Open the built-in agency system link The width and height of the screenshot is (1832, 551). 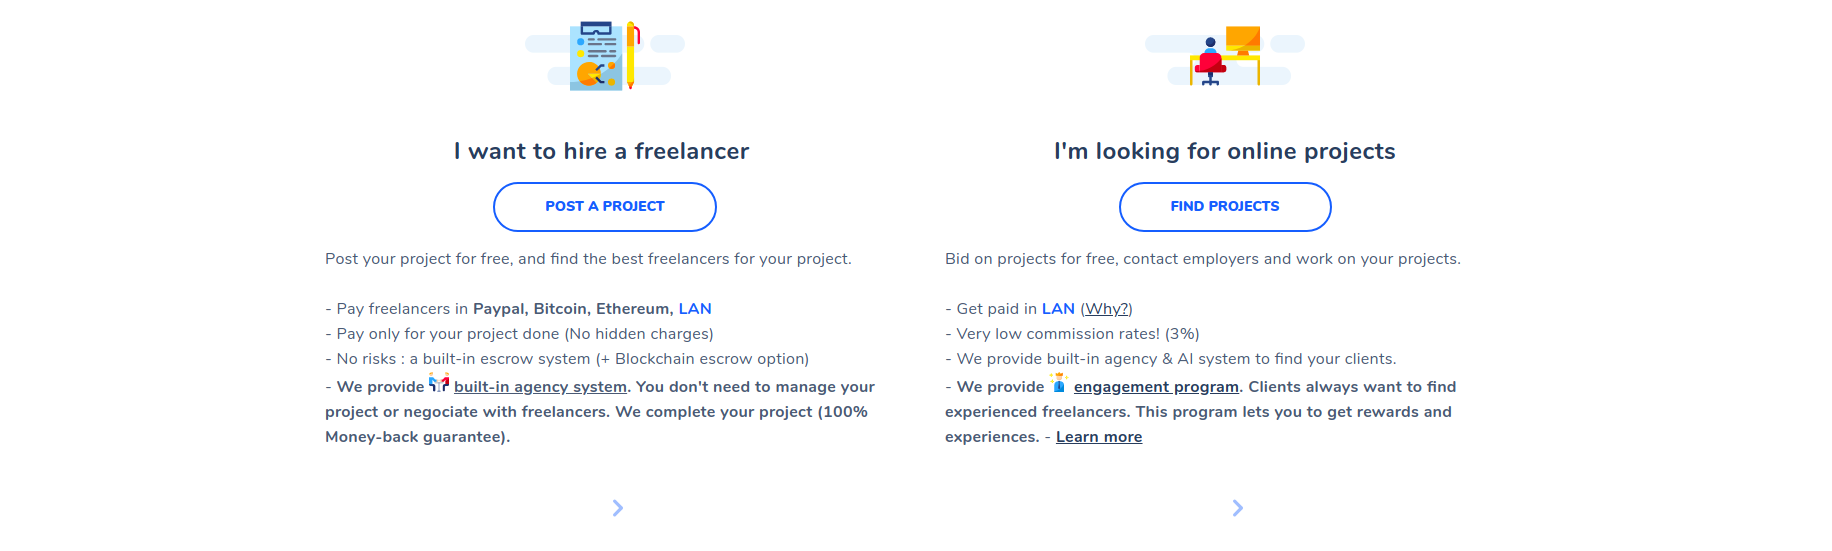(541, 387)
